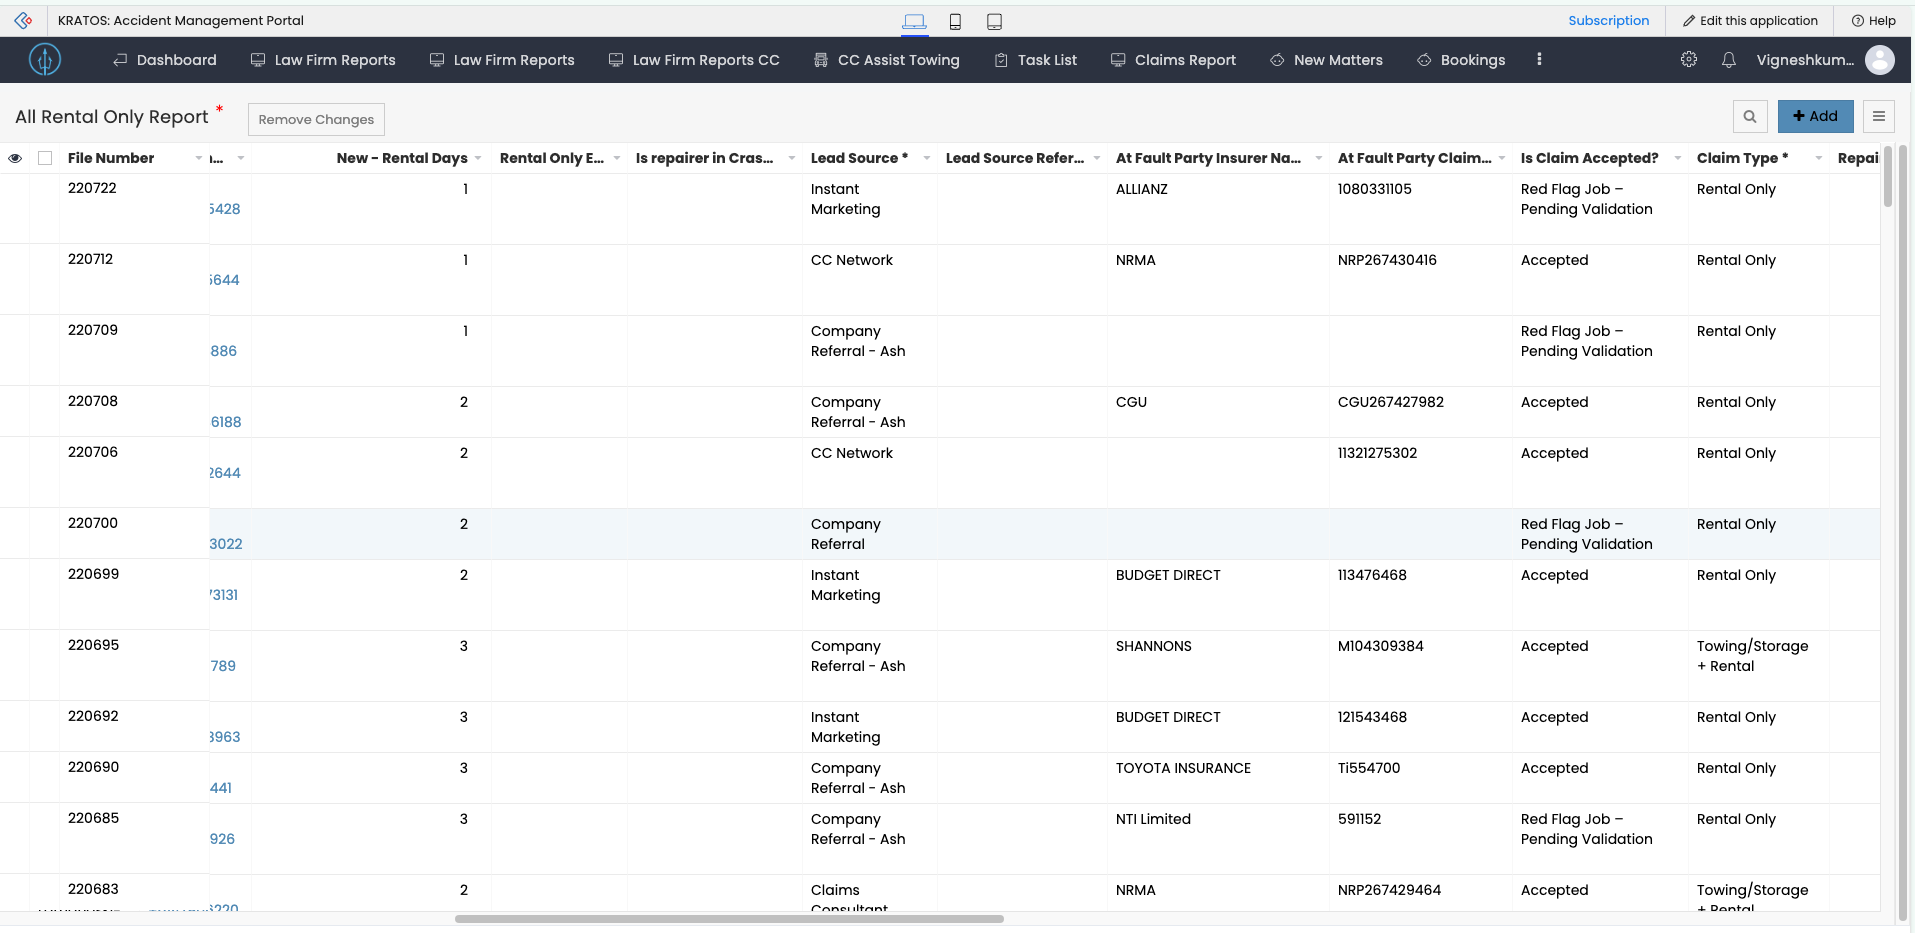1915x933 pixels.
Task: Click the horizontal scrollbar thumb
Action: [729, 918]
